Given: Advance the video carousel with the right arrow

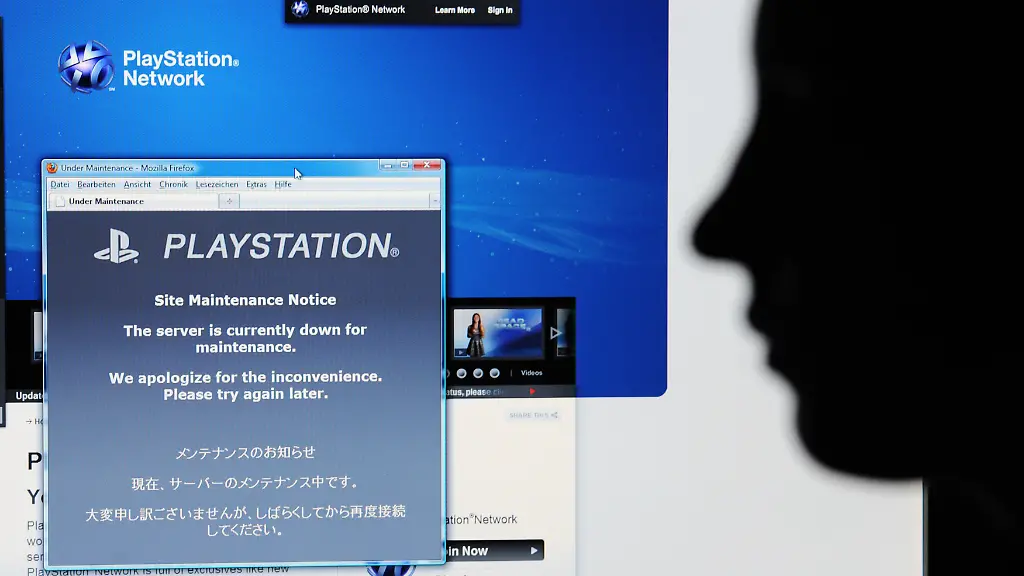Looking at the screenshot, I should coord(556,333).
